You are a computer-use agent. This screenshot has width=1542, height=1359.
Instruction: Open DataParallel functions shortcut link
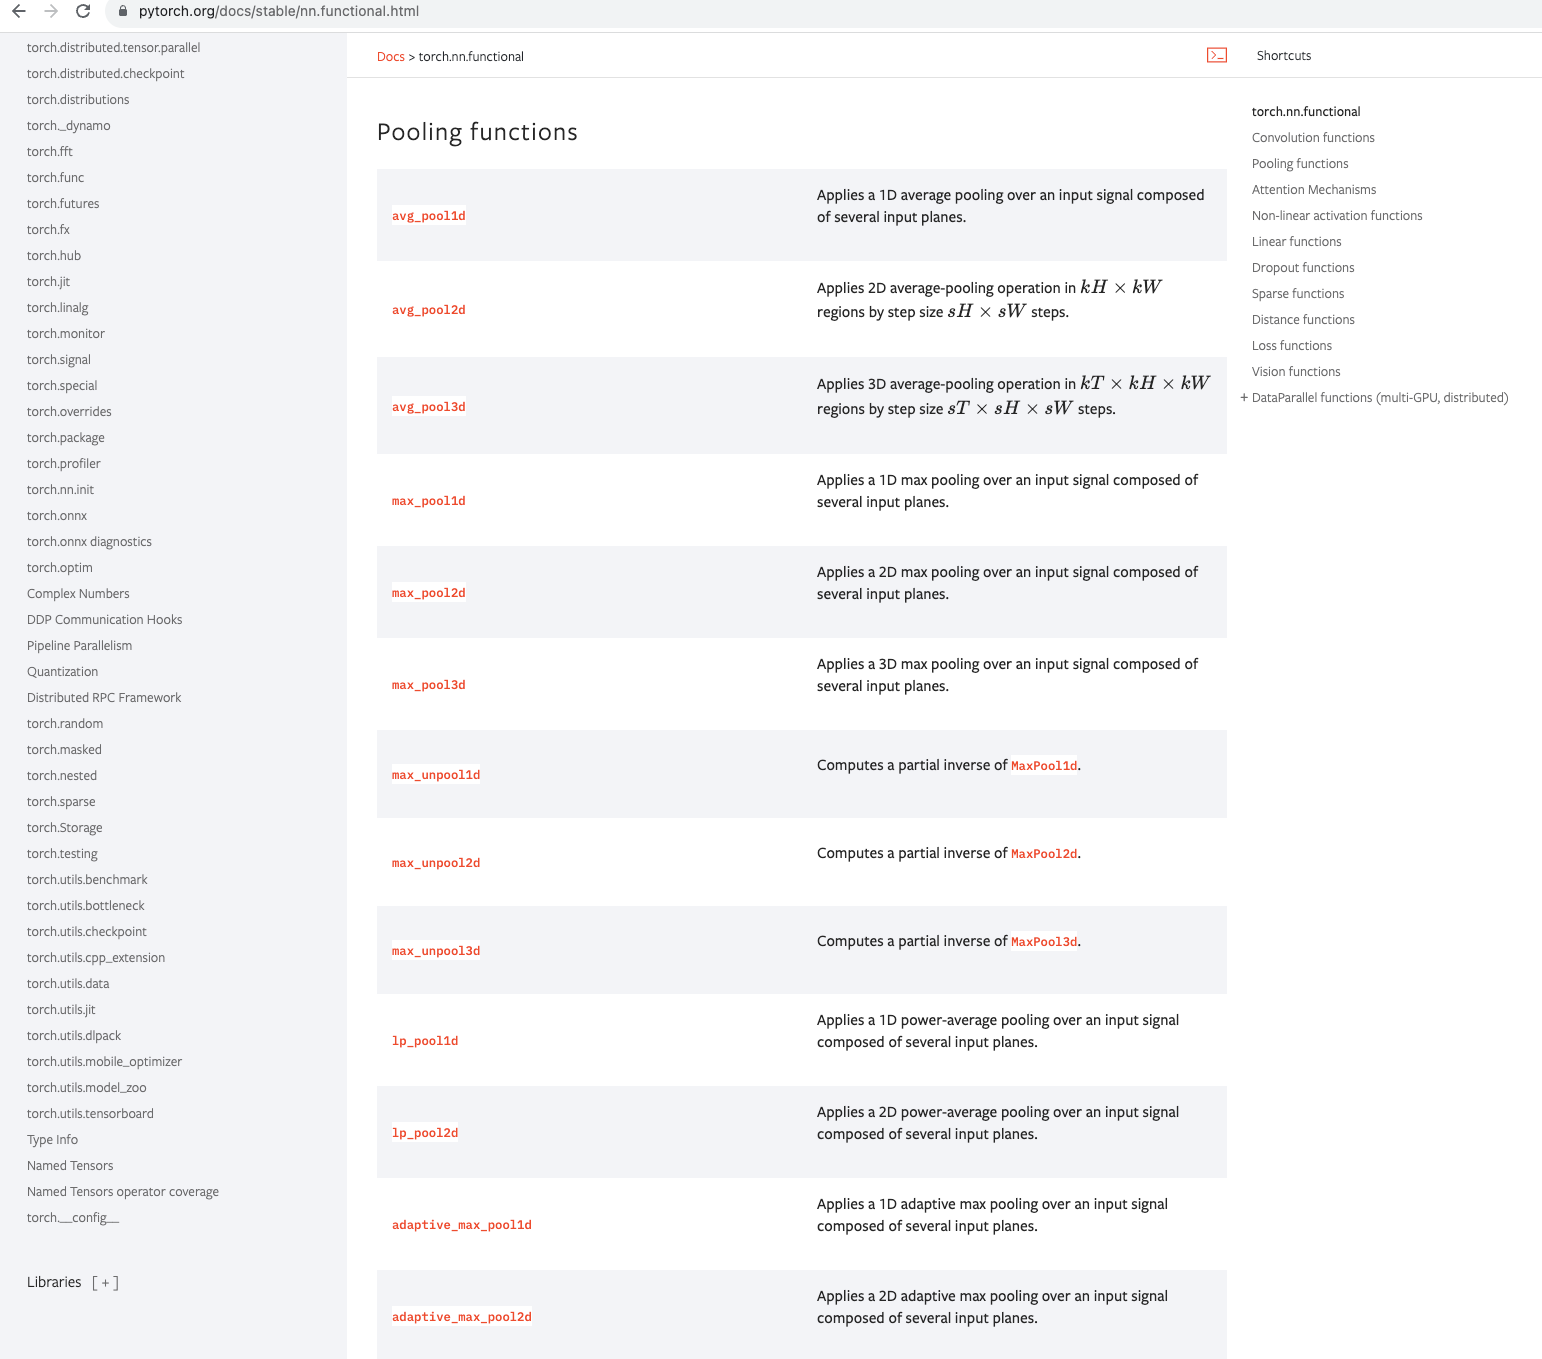[1380, 398]
